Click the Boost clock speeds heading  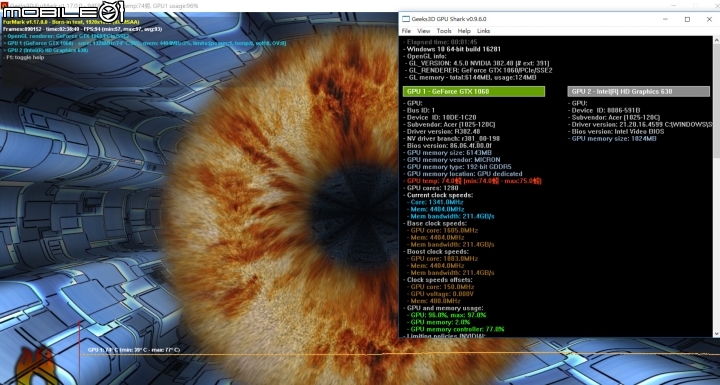tap(436, 251)
